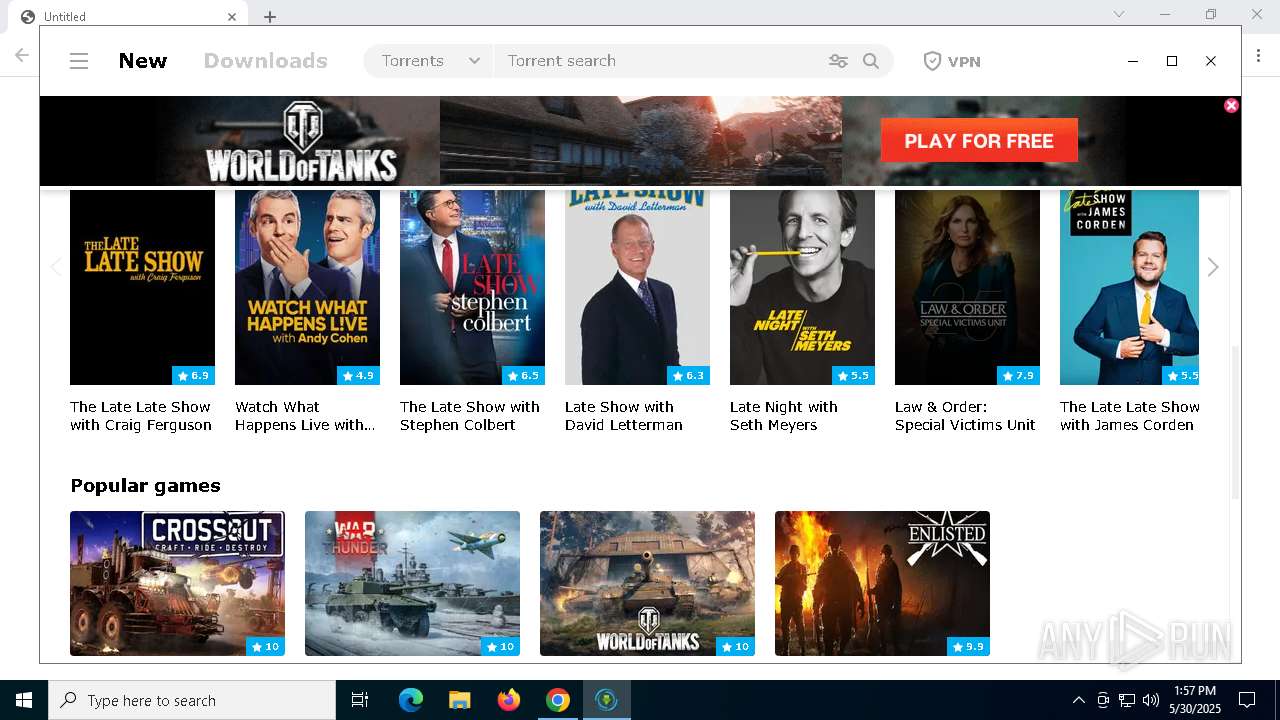The image size is (1280, 720).
Task: Select the Untitled browser tab
Action: pos(128,16)
